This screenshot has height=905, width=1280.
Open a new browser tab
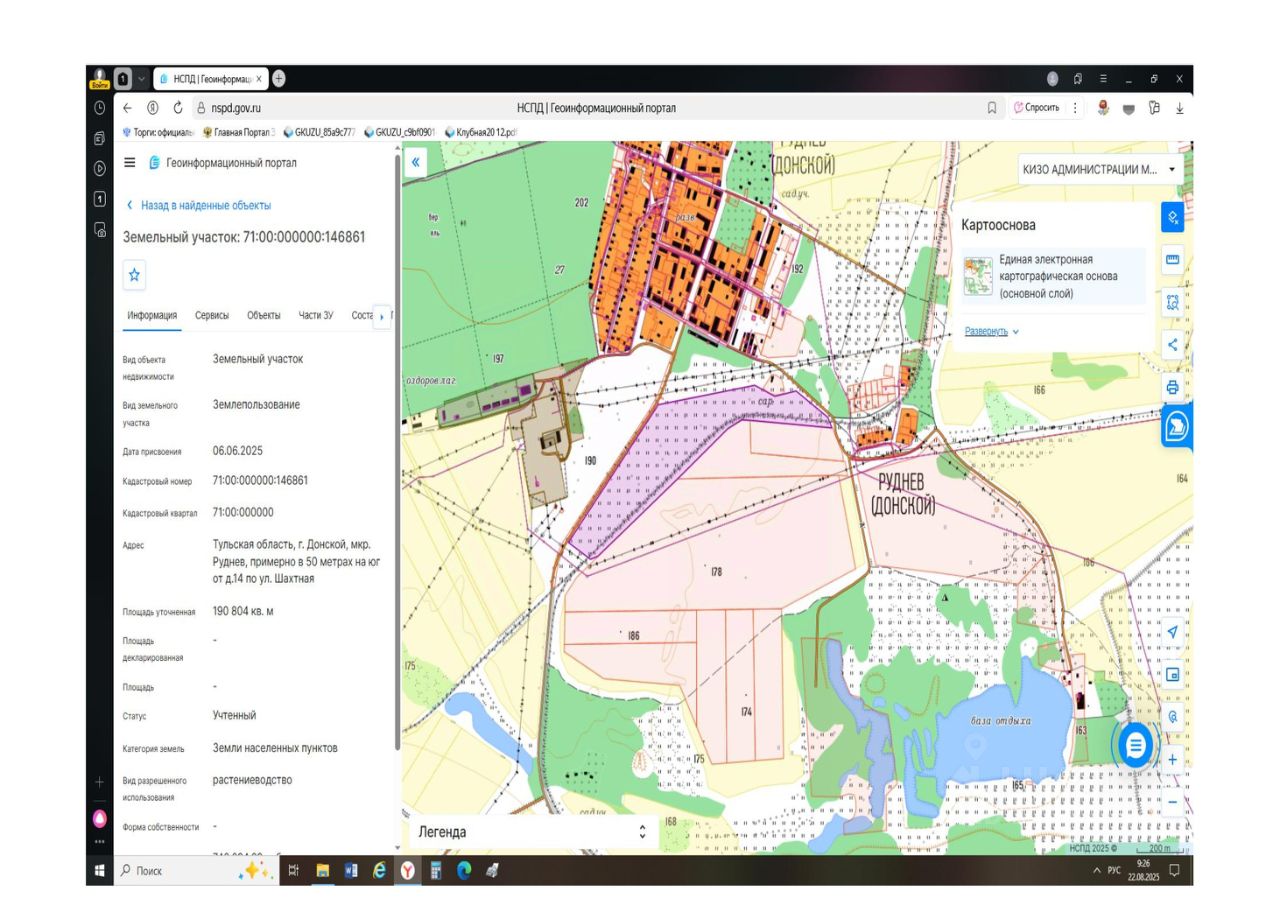click(278, 78)
